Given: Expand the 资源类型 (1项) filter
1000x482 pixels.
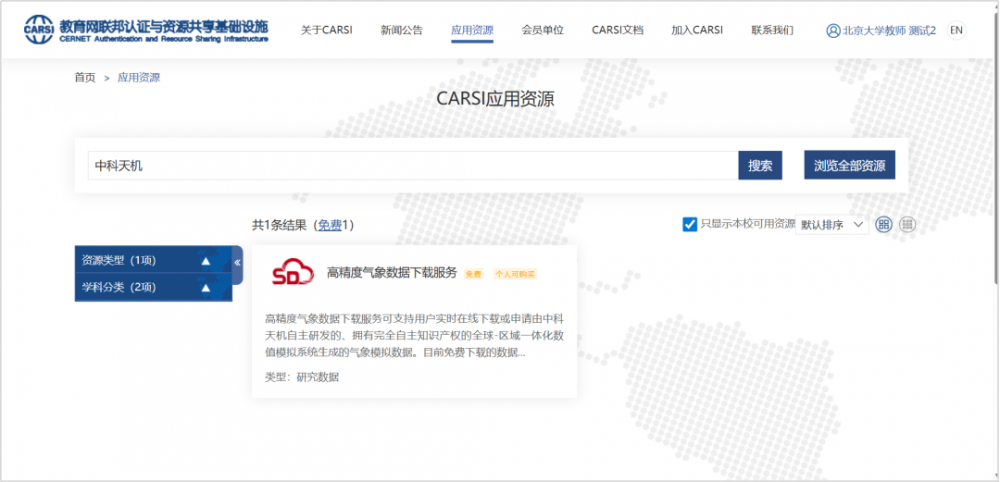Looking at the screenshot, I should point(153,260).
